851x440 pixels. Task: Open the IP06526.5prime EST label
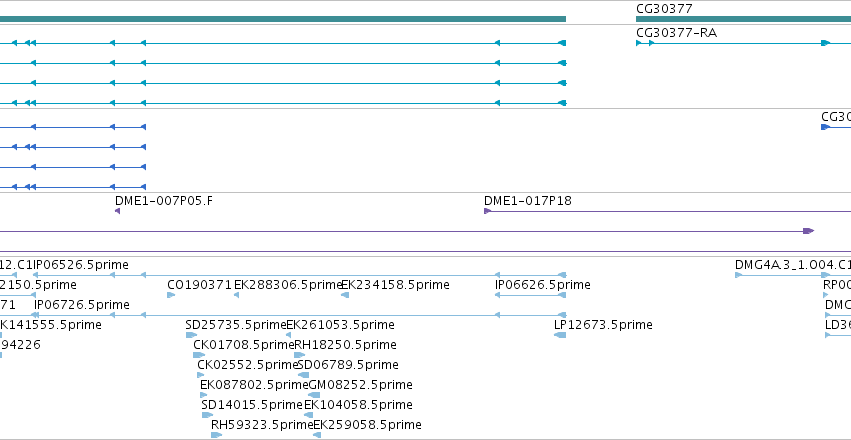[x=81, y=265]
